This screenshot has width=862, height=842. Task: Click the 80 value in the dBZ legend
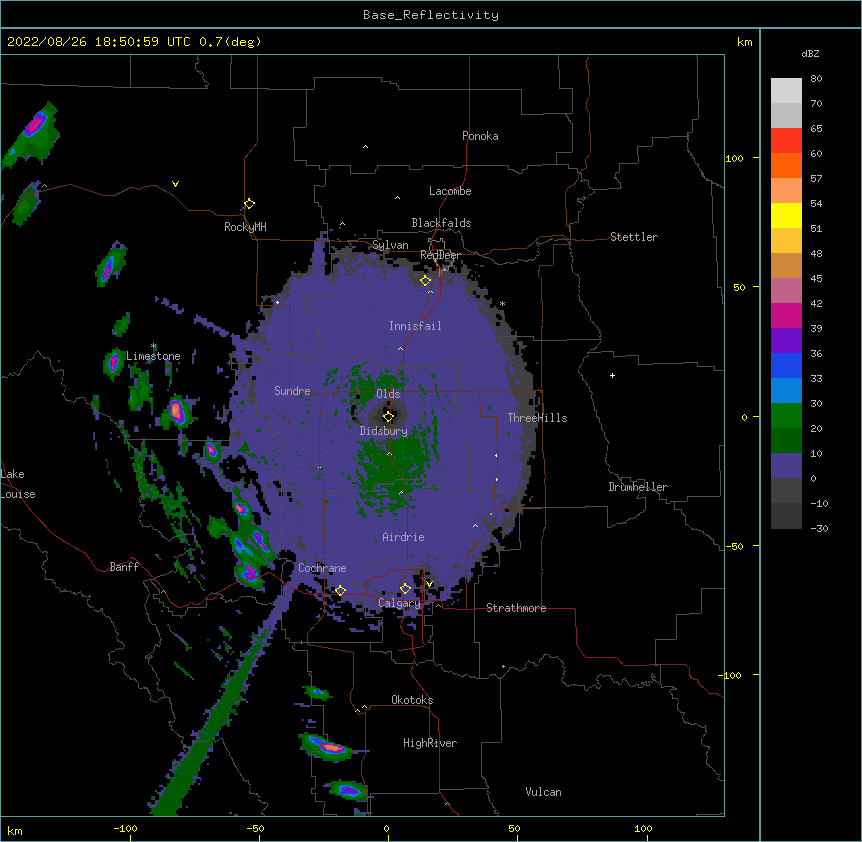pos(816,79)
